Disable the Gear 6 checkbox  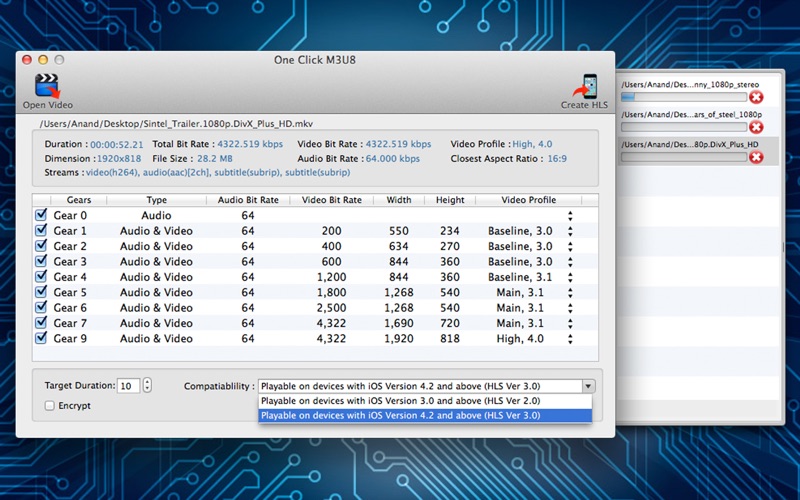pos(41,307)
